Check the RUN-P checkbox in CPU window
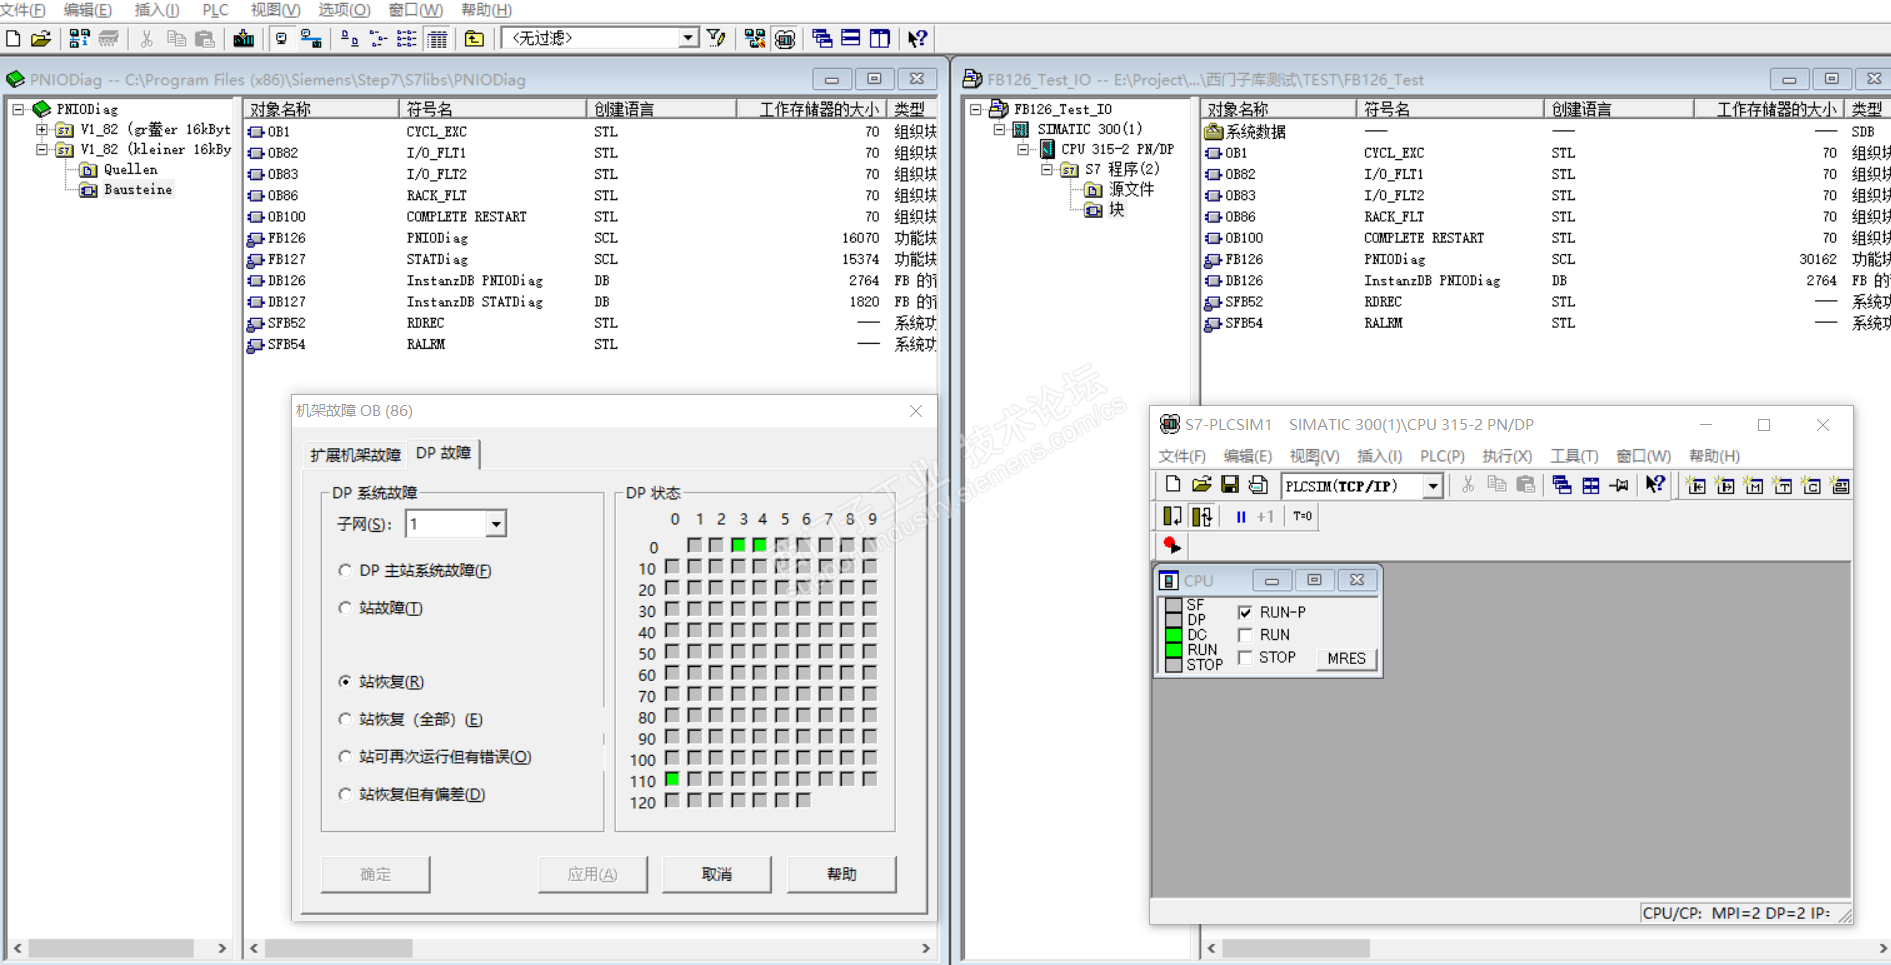This screenshot has height=965, width=1891. [x=1245, y=612]
